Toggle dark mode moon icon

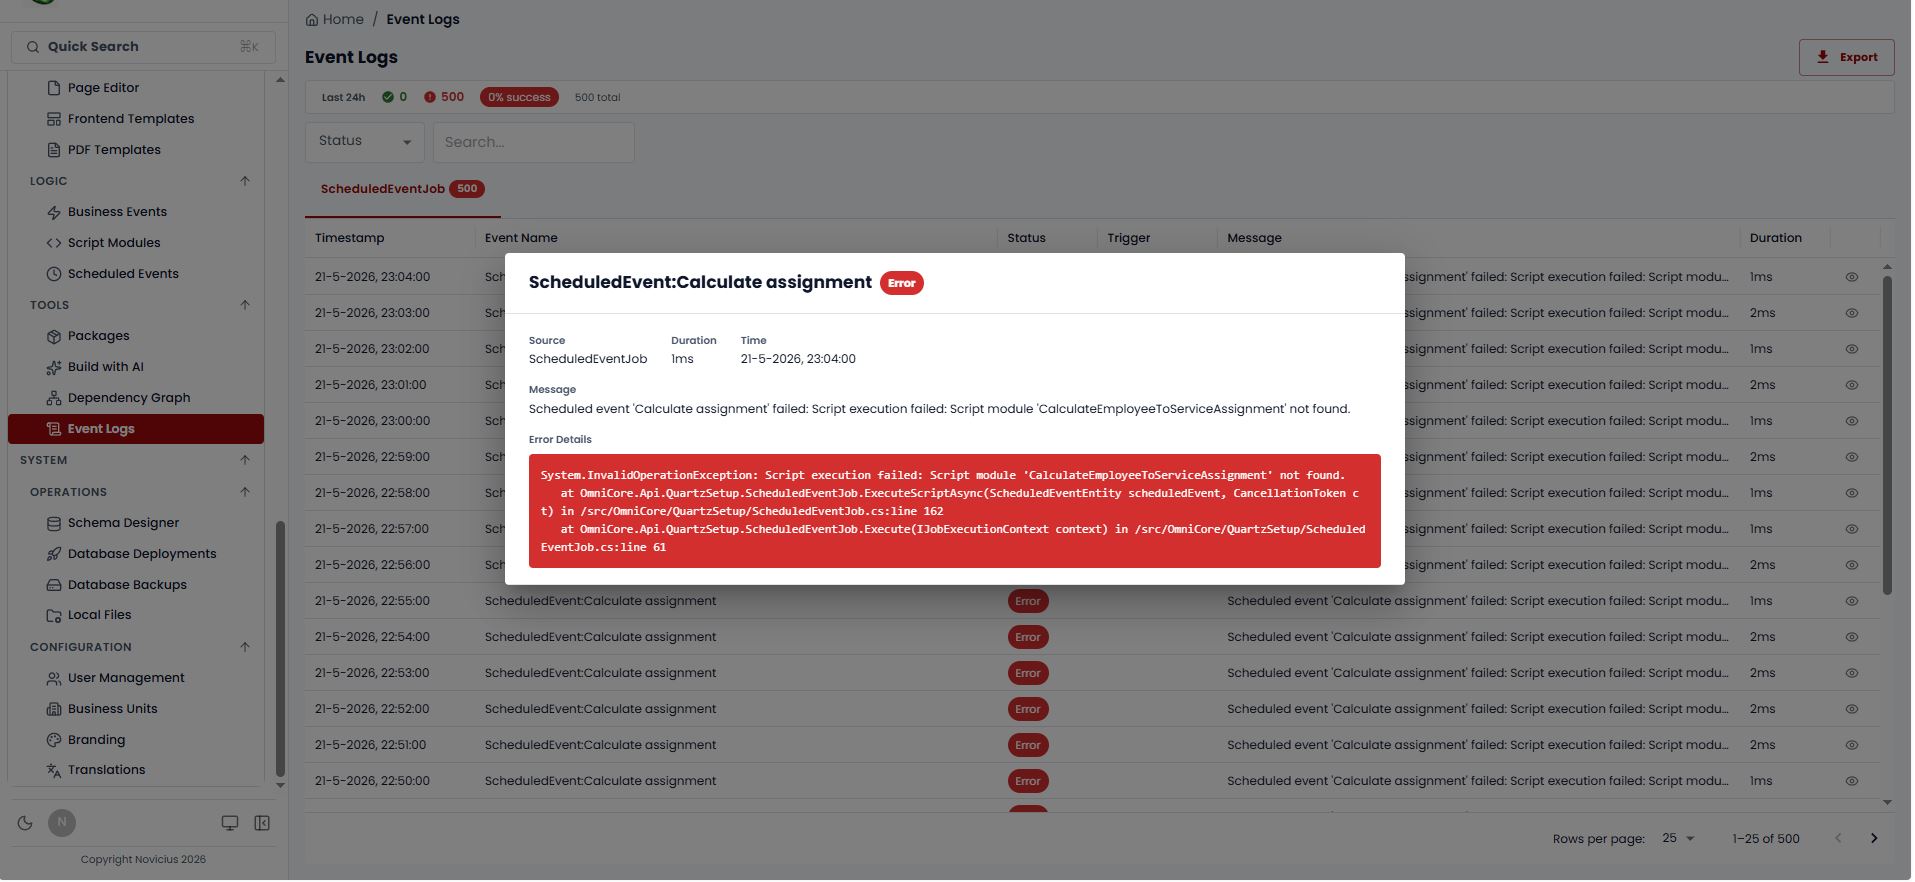[x=25, y=823]
